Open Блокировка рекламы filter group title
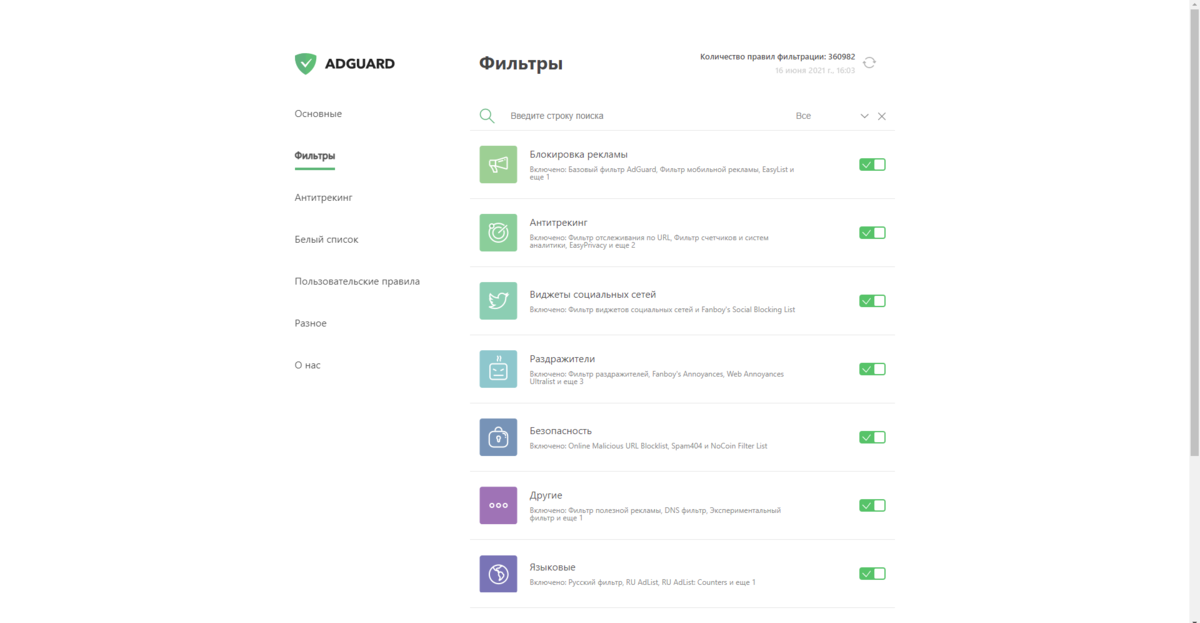The width and height of the screenshot is (1200, 623). (578, 155)
